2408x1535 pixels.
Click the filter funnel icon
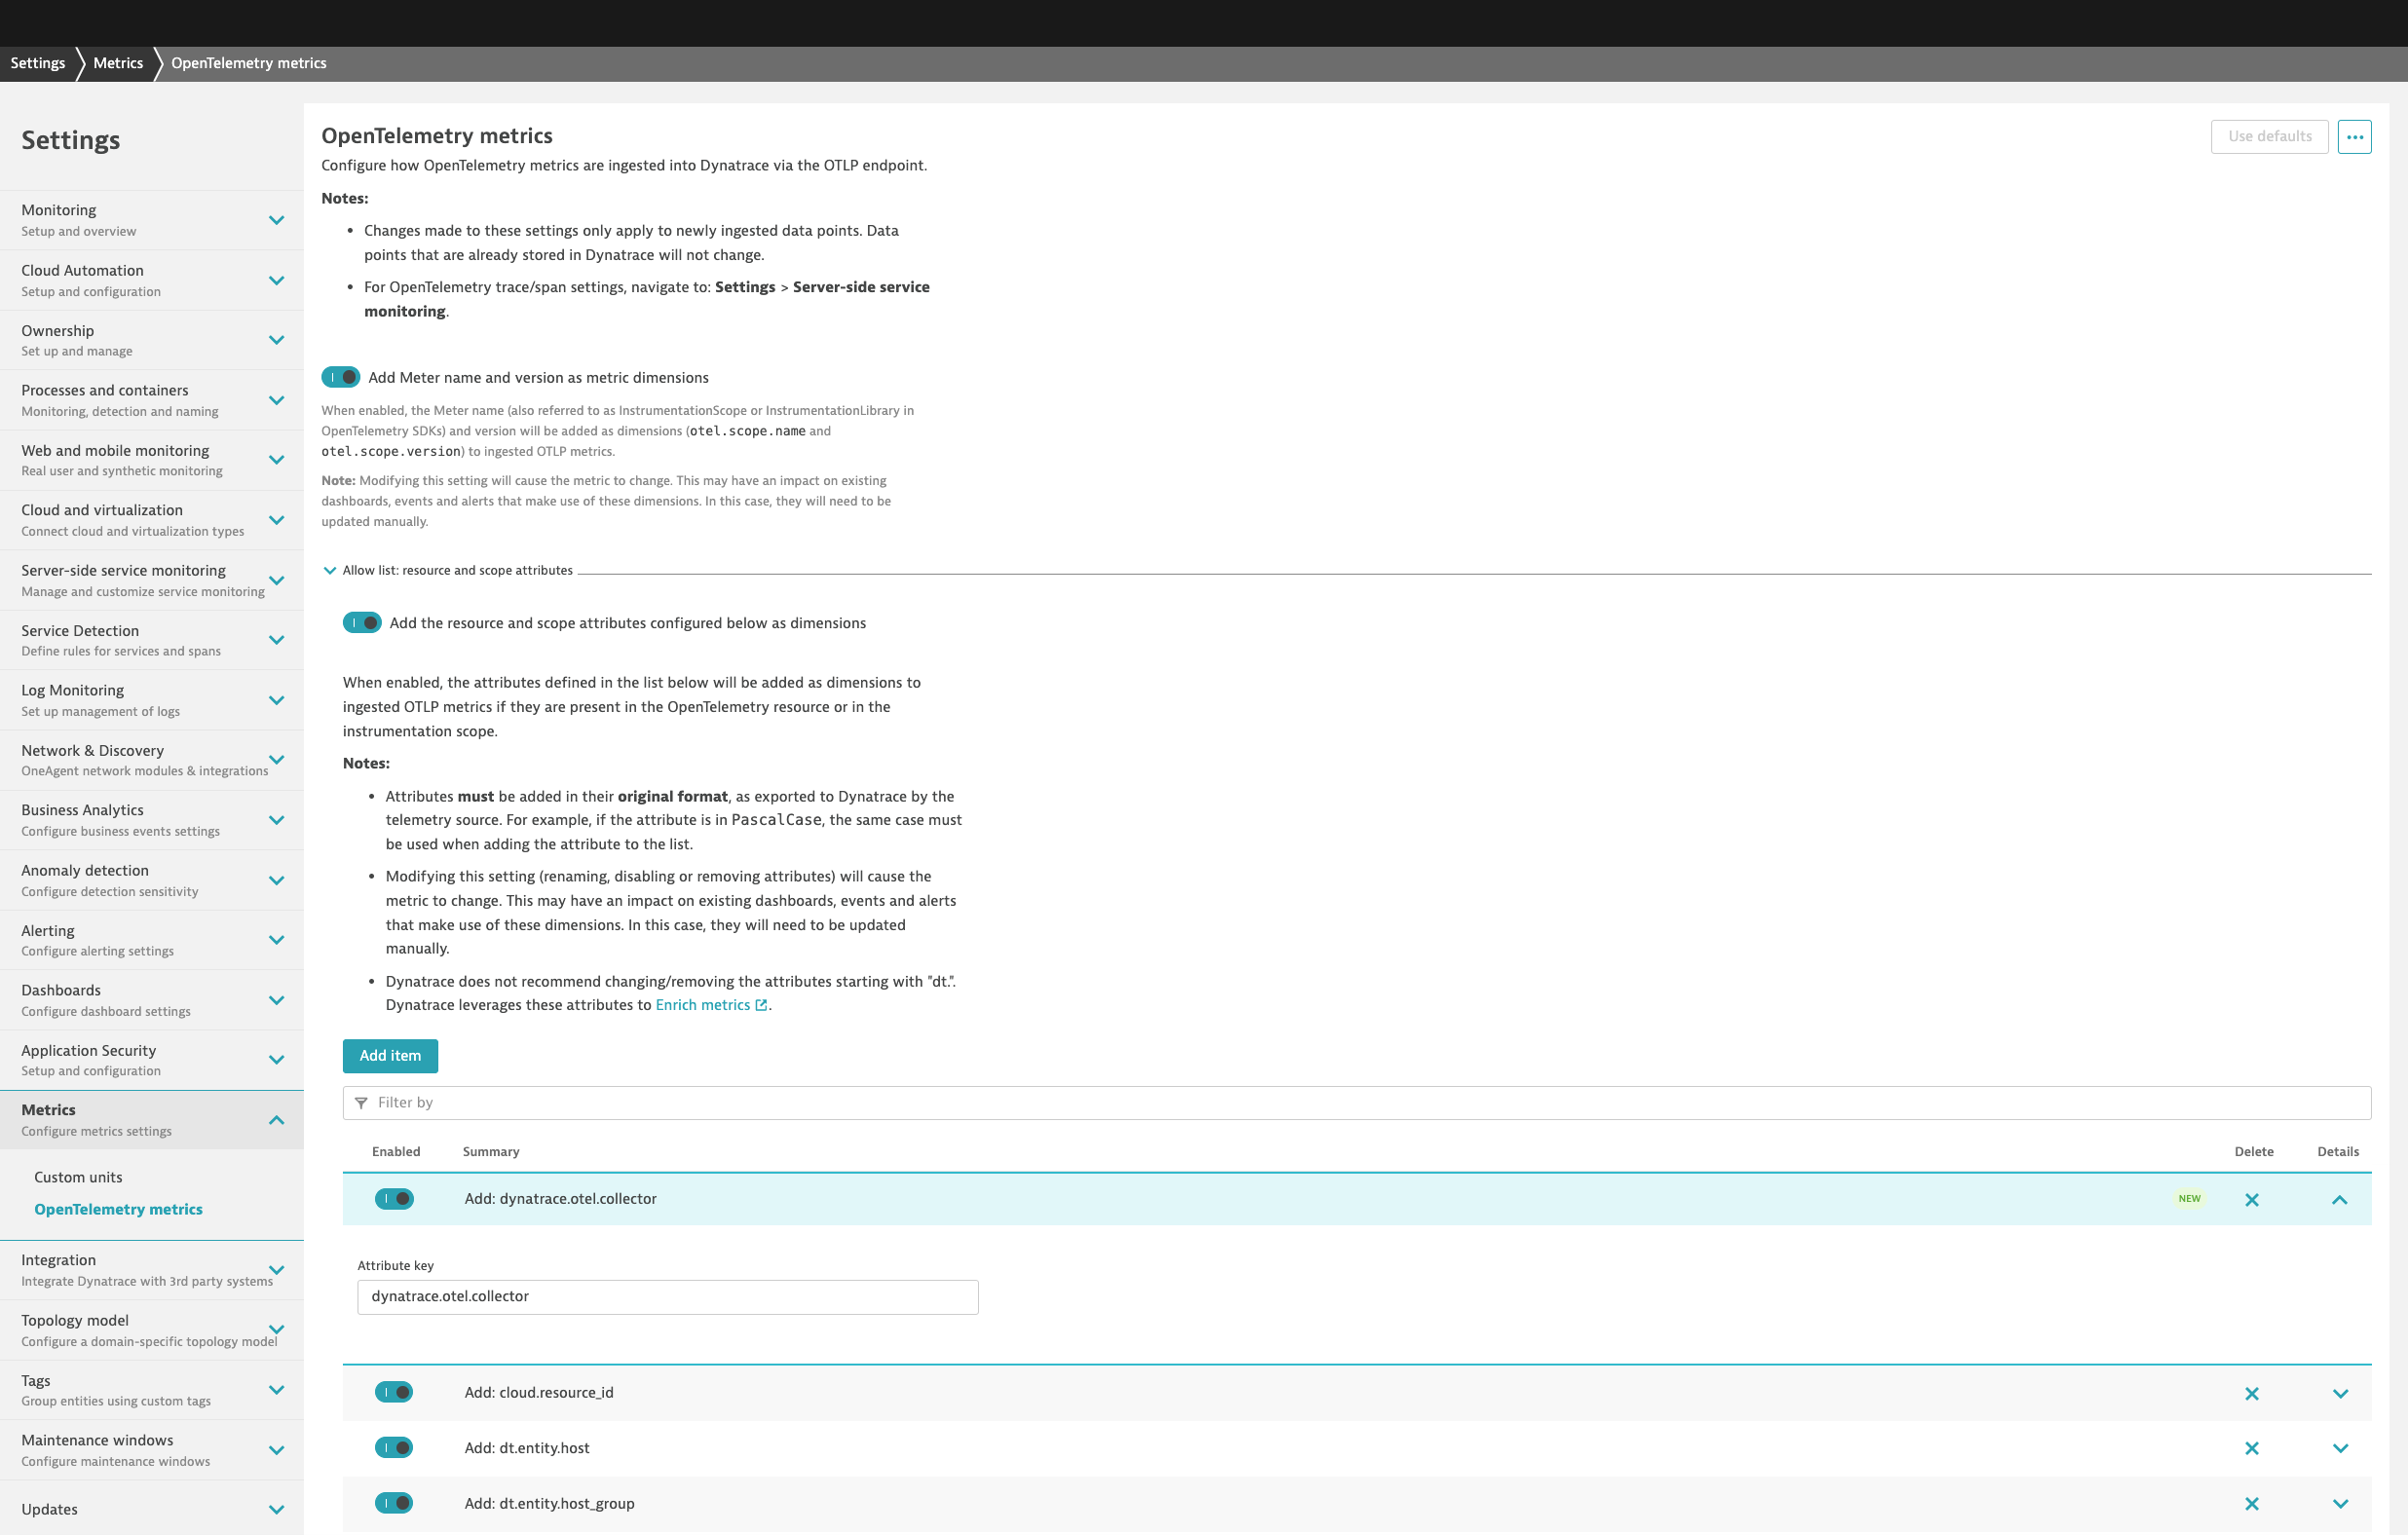pos(361,1103)
